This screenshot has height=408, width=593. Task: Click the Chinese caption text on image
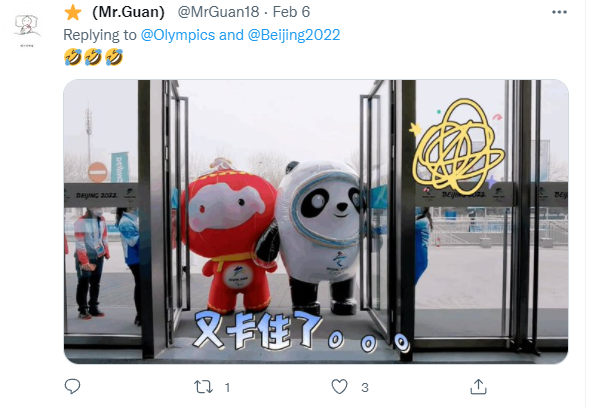301,330
